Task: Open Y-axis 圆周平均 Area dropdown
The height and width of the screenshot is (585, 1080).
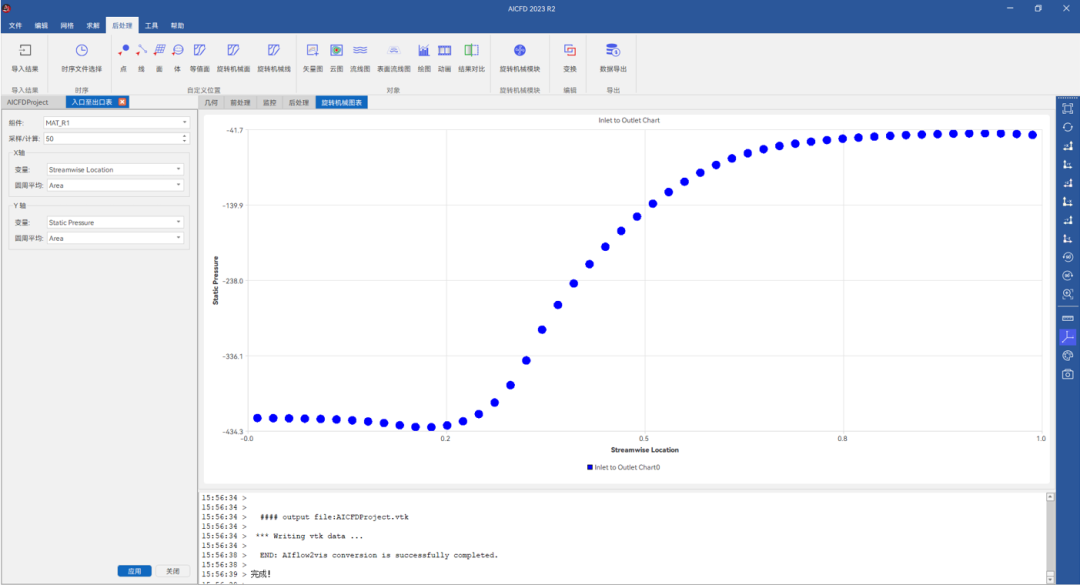Action: tap(115, 238)
